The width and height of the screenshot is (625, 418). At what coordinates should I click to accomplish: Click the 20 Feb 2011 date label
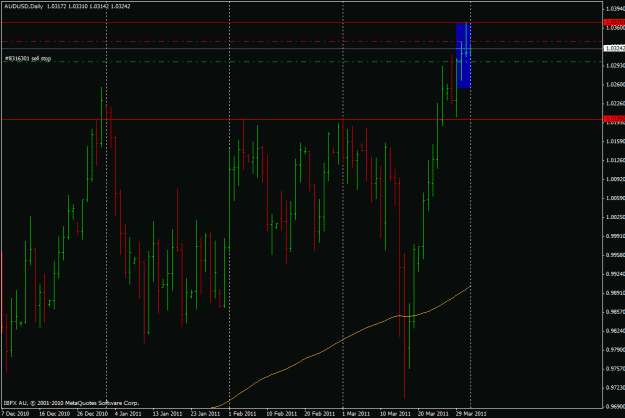[319, 414]
